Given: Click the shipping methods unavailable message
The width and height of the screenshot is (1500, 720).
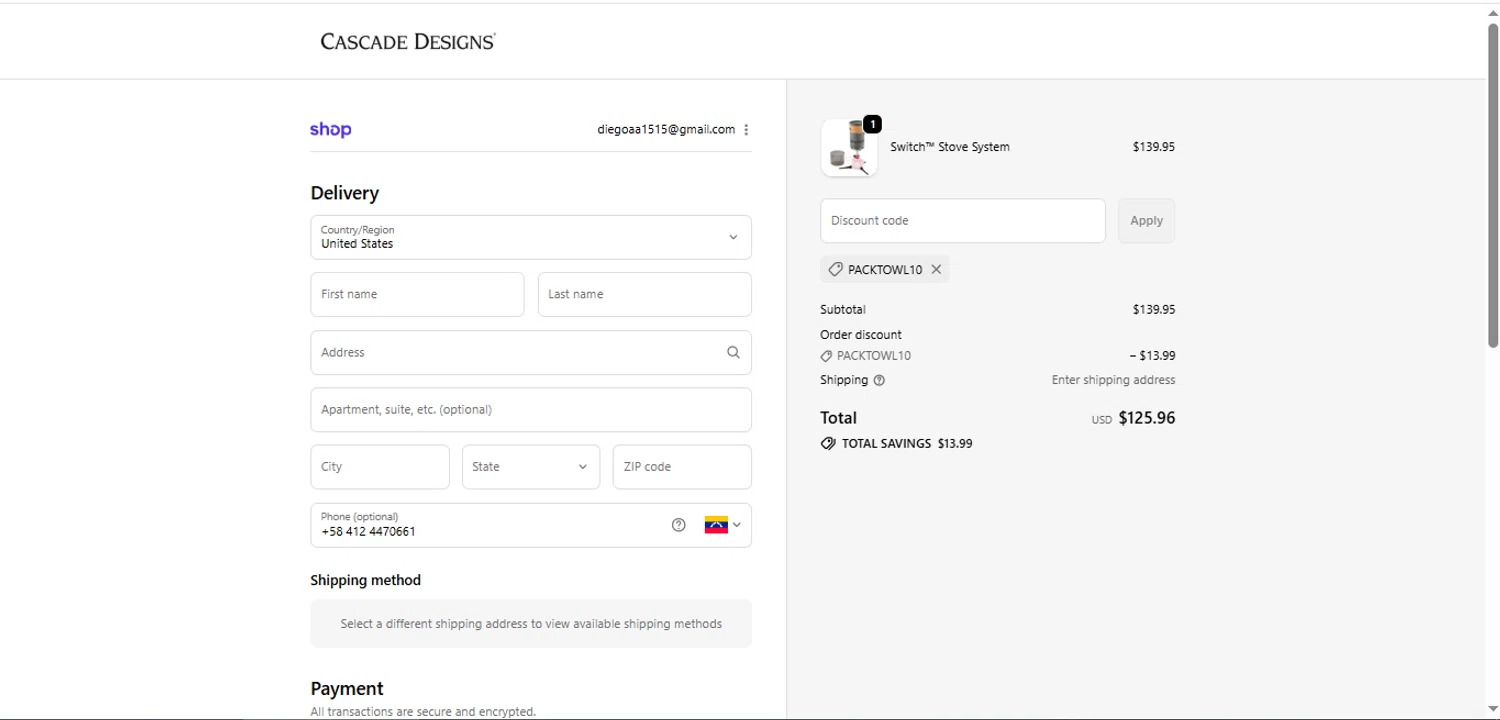Looking at the screenshot, I should (531, 624).
